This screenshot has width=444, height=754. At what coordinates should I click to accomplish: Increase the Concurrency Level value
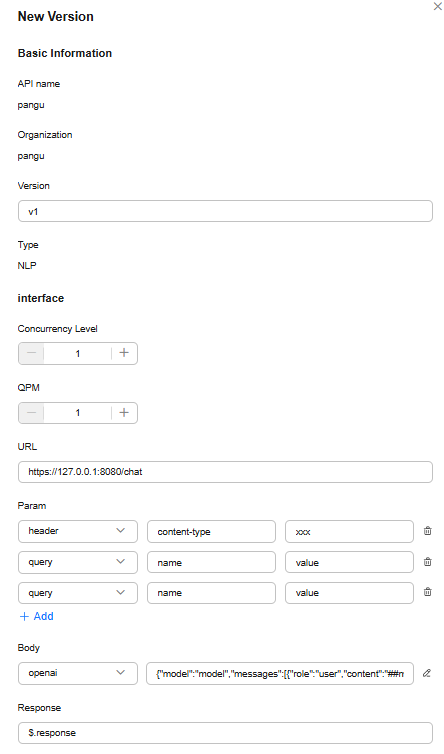(x=124, y=353)
